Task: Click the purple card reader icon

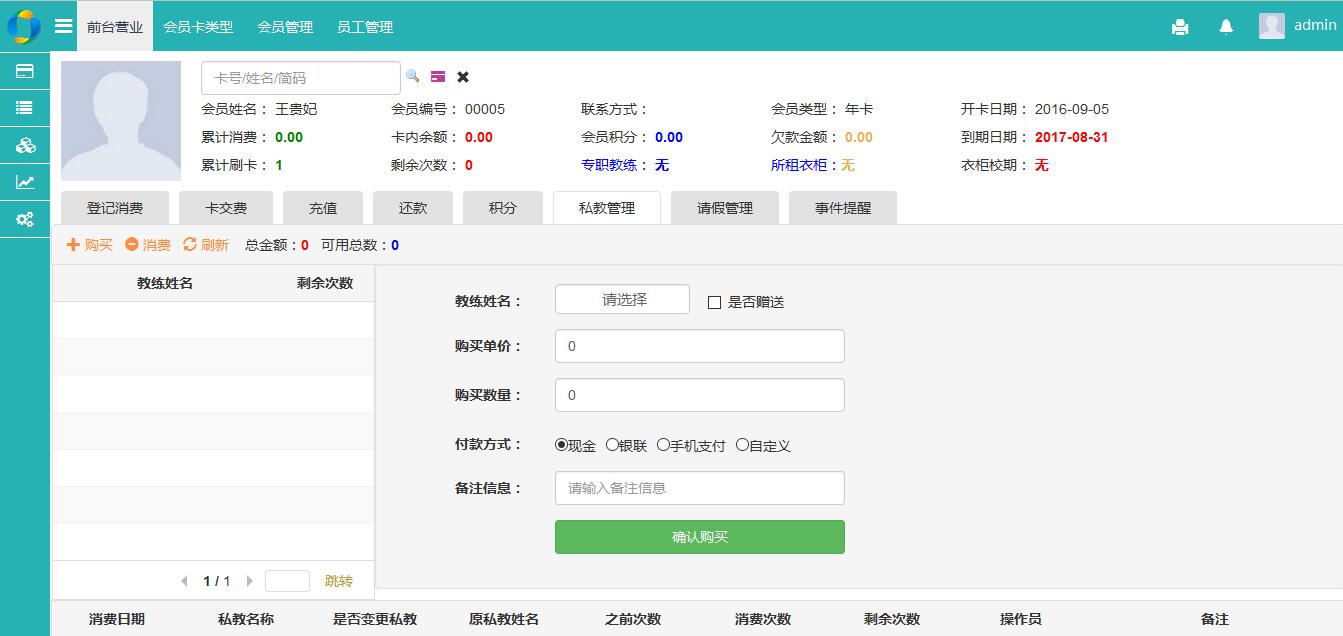Action: coord(438,77)
